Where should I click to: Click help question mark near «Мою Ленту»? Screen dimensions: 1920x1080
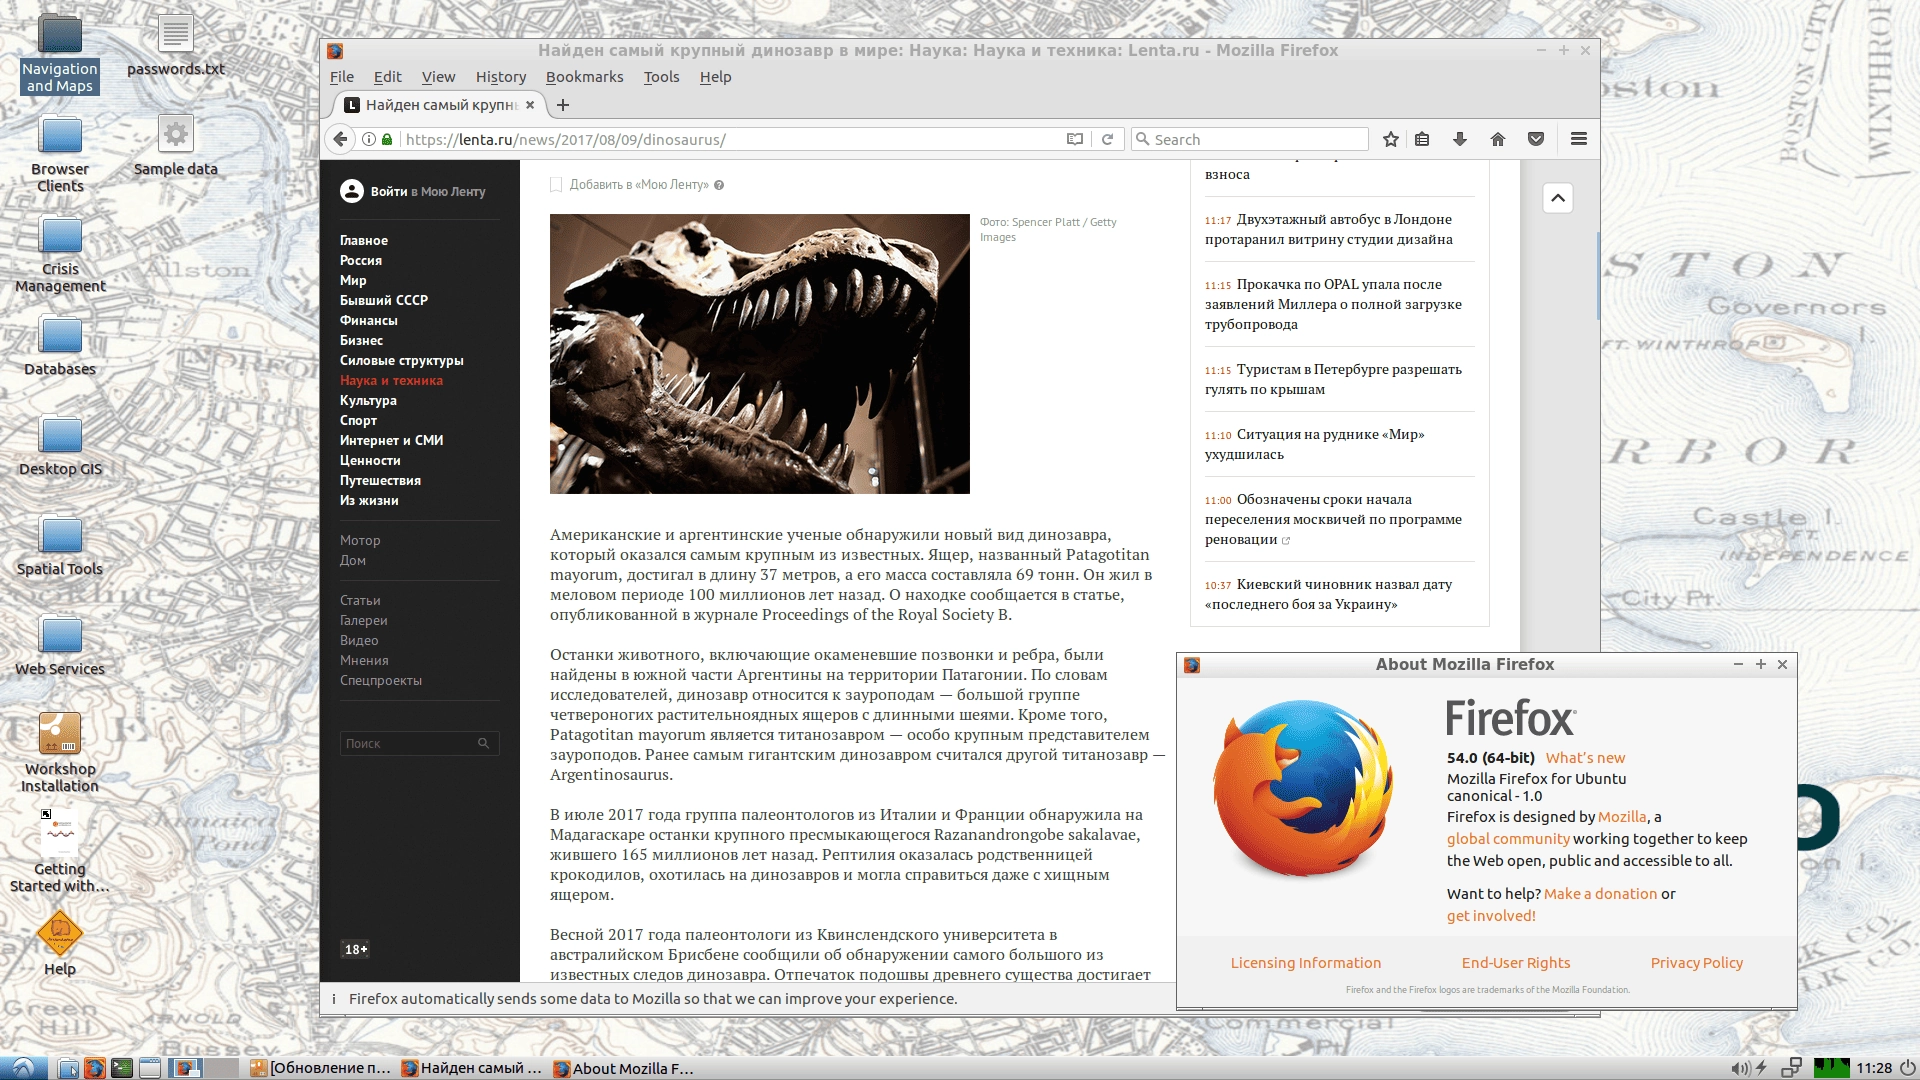coord(719,185)
